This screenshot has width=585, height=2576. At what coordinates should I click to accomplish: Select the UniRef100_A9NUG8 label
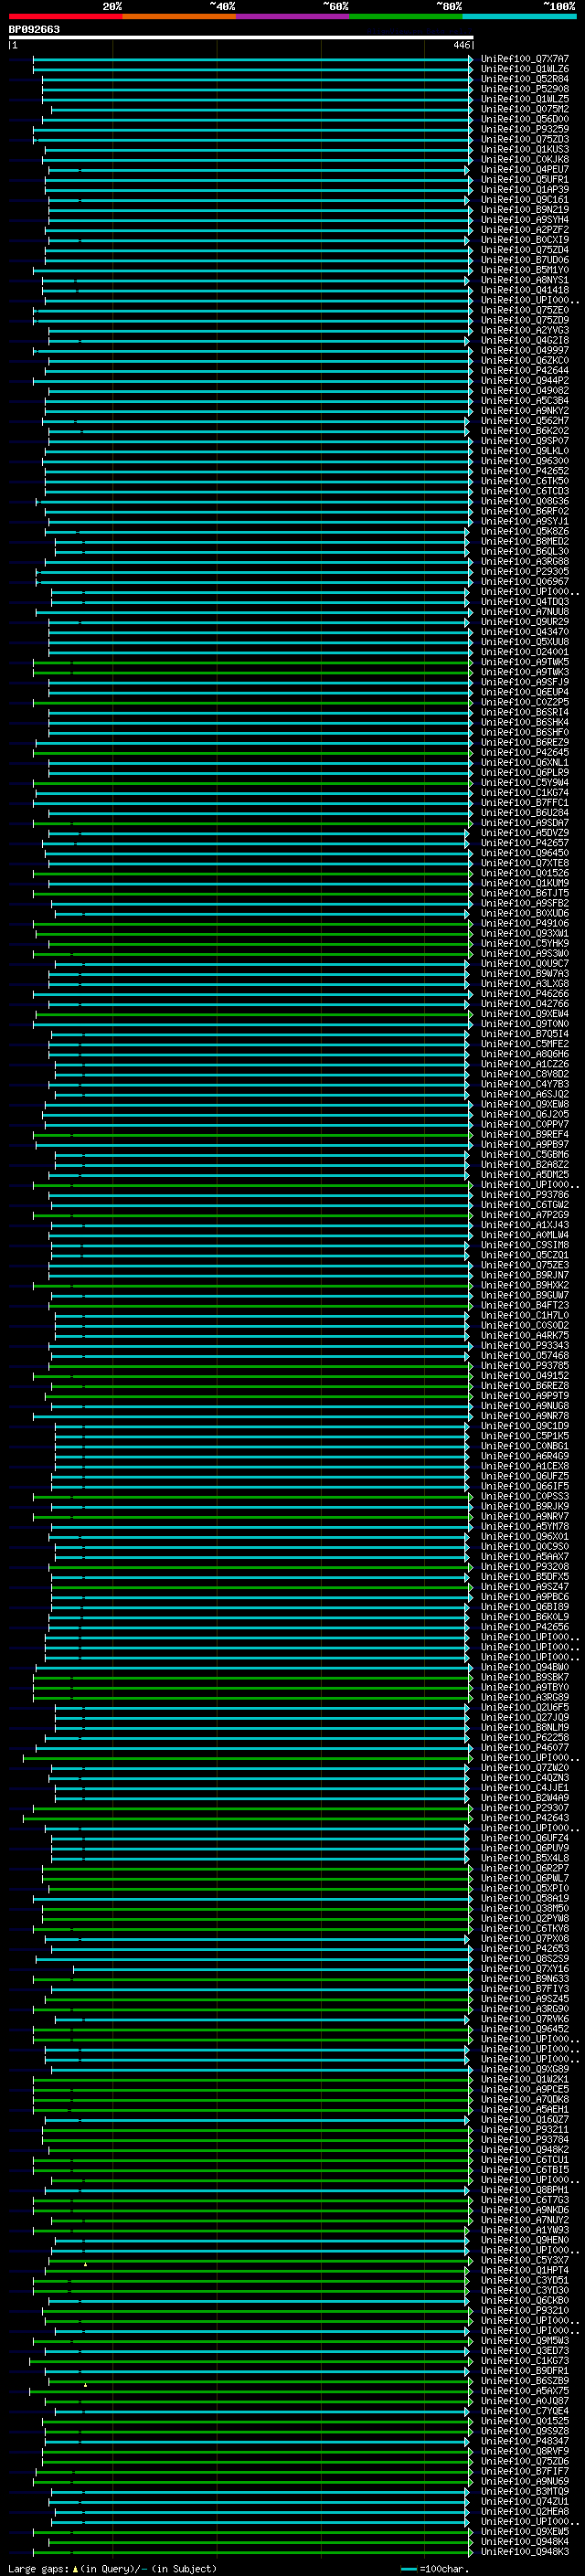tap(524, 1405)
